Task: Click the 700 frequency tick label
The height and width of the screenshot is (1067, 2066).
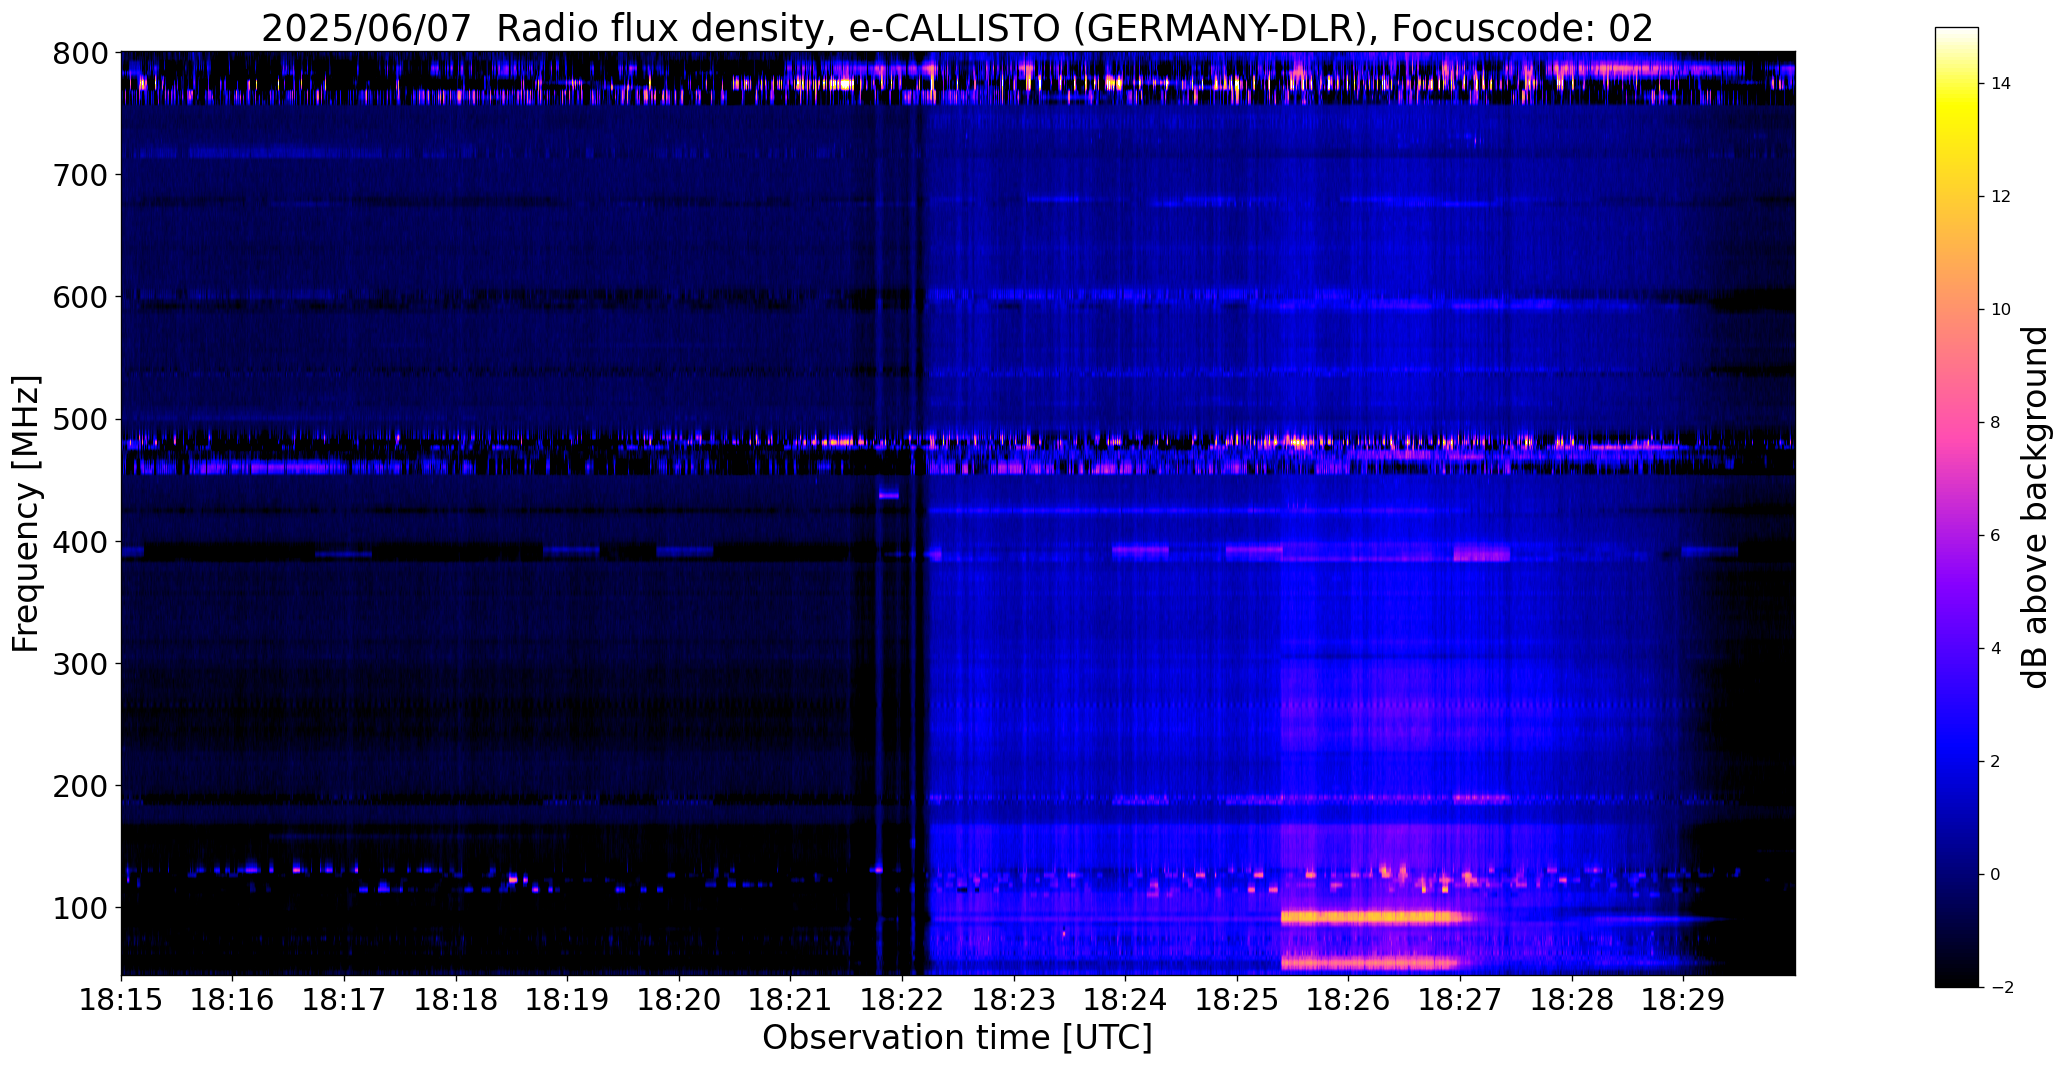Action: [x=80, y=175]
